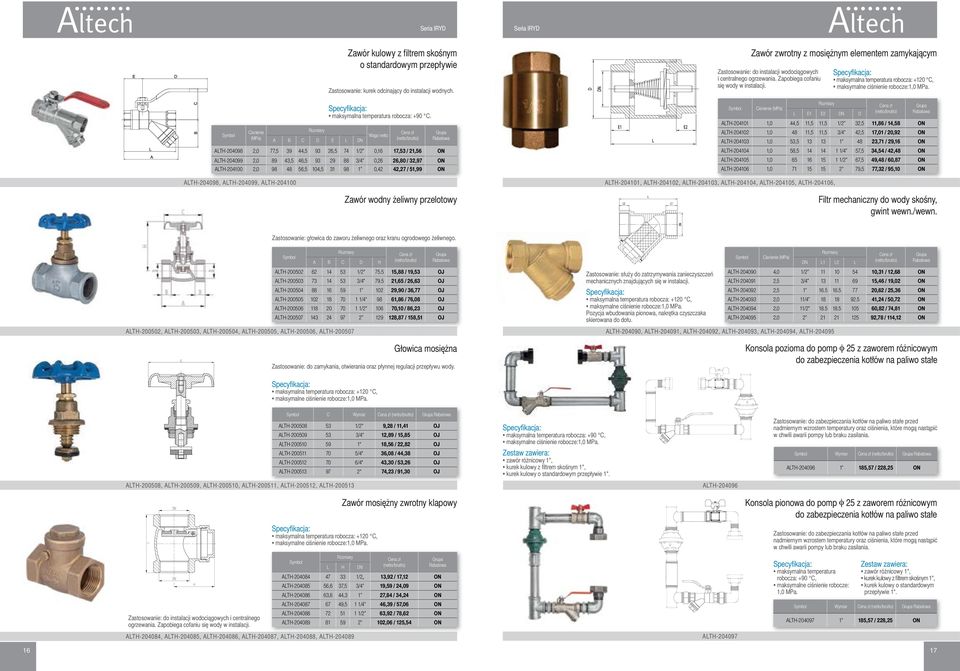Image resolution: width=960 pixels, height=671 pixels.
Task: Click price "102,06 / 125,54" for ALTH-204089
Action: tap(394, 623)
